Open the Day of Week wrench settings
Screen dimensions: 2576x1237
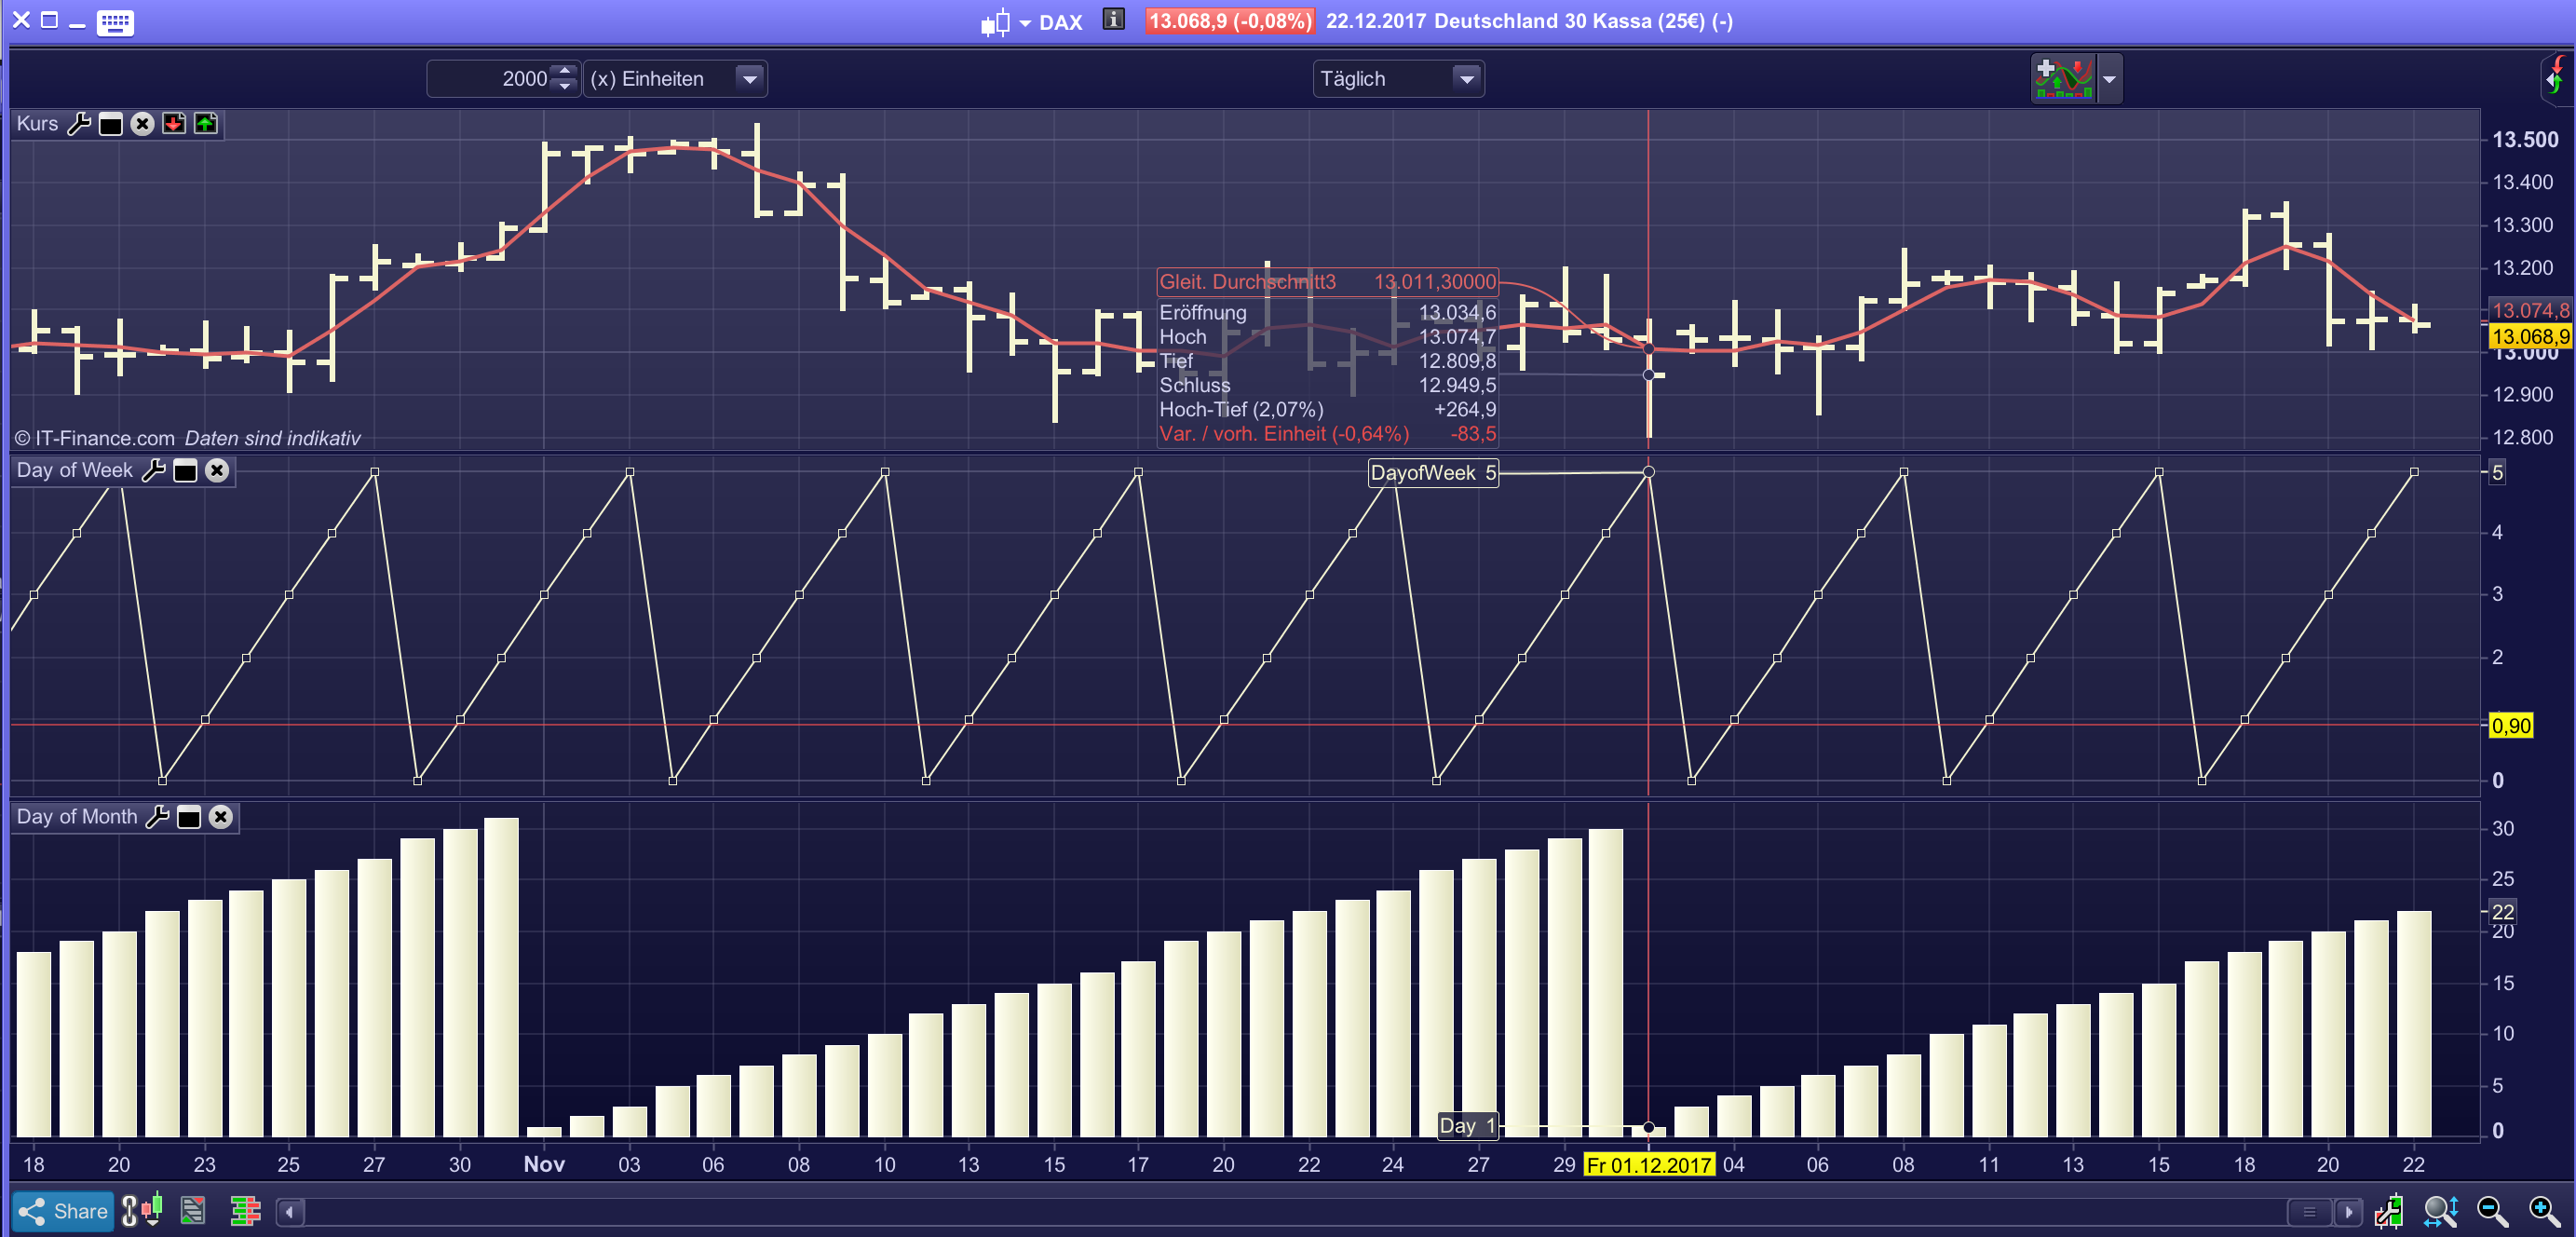pyautogui.click(x=154, y=470)
